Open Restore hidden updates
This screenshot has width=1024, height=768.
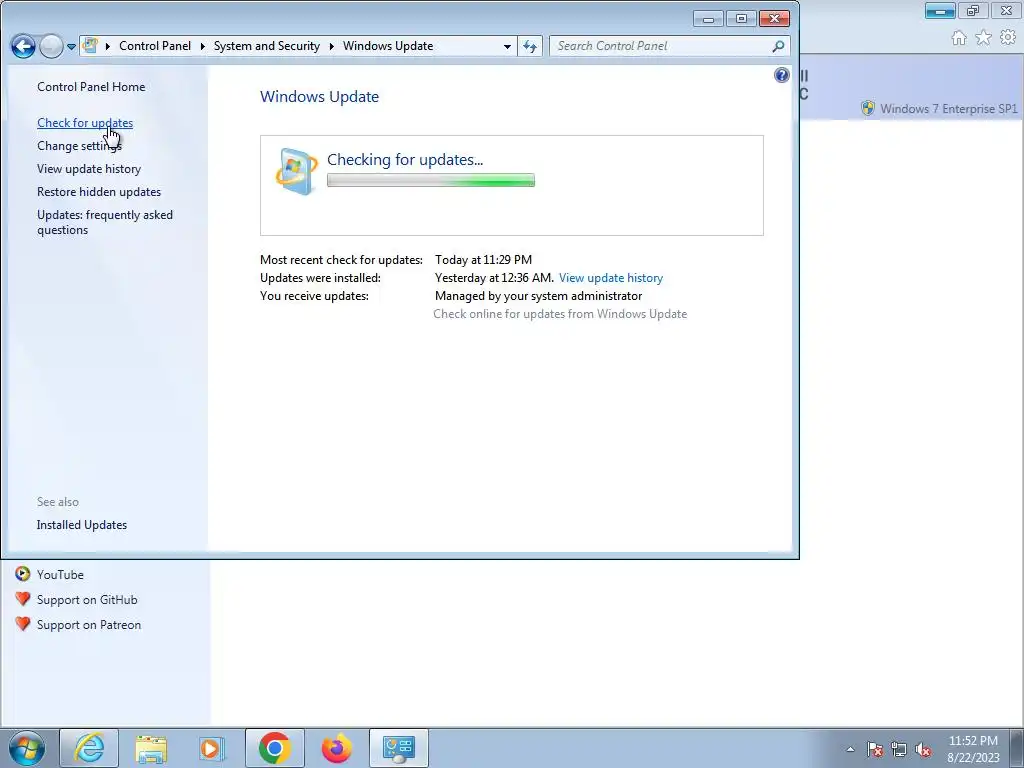coord(99,191)
